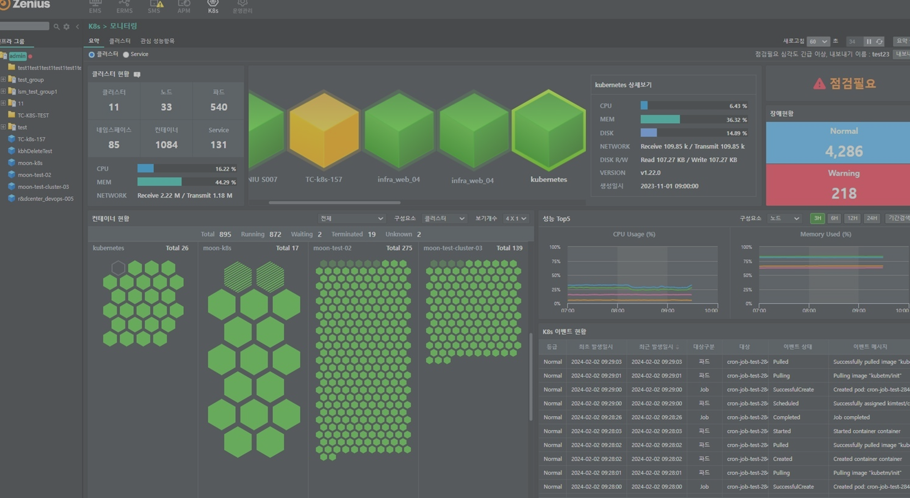Viewport: 910px width, 498px height.
Task: Select the highlighted kubernetes cluster cube
Action: 548,131
